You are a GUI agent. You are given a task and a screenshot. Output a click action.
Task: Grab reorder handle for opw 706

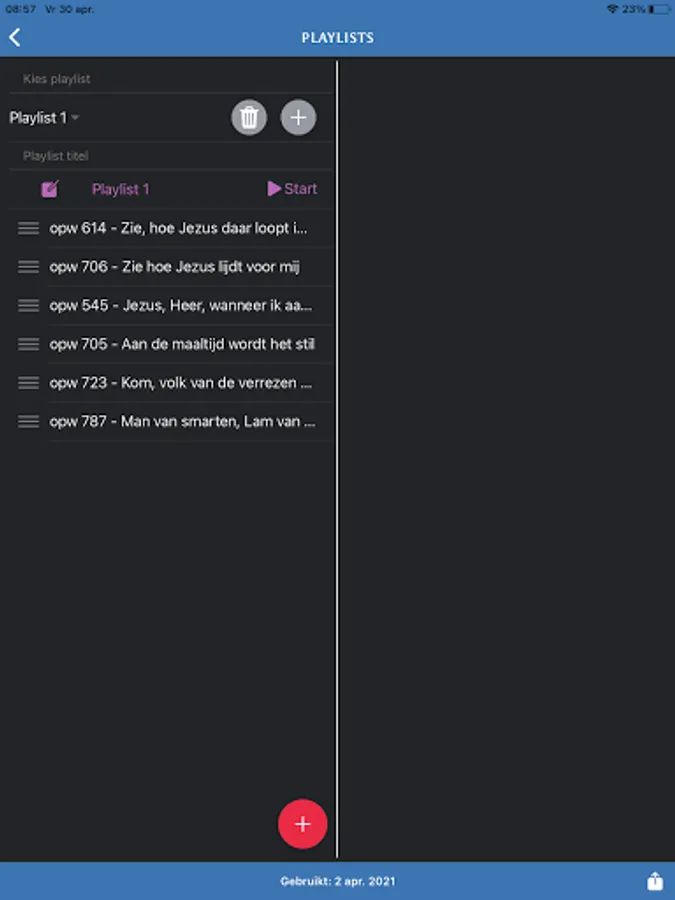28,266
